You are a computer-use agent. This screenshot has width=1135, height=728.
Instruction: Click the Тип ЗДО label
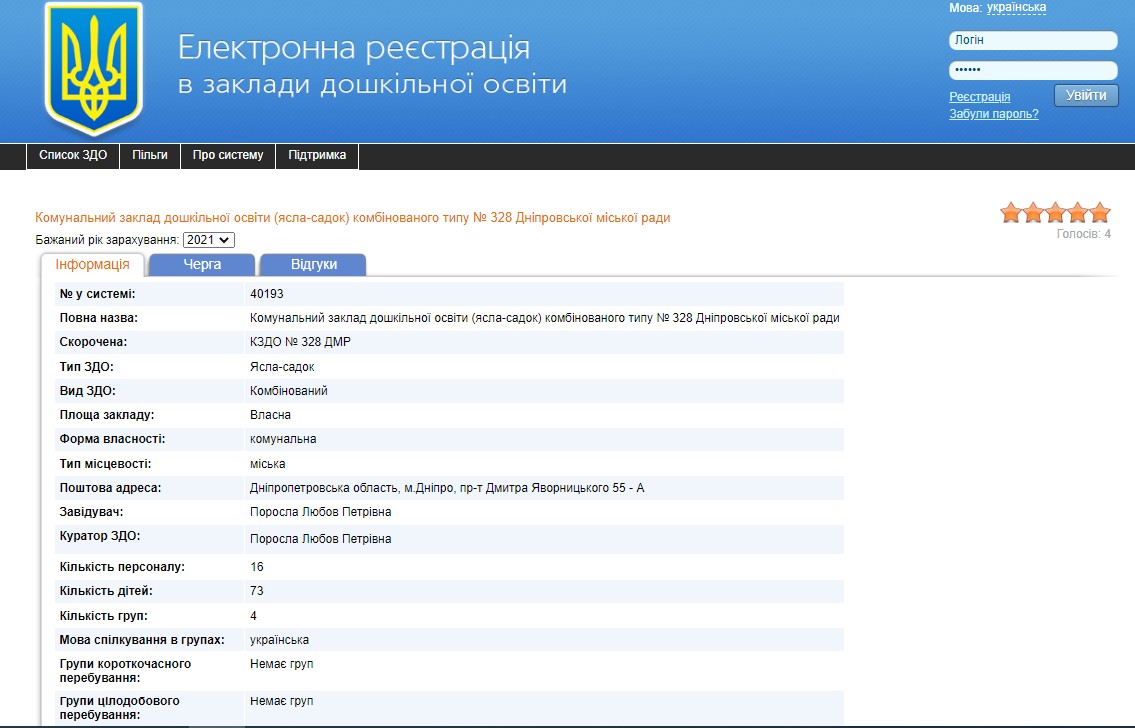click(86, 367)
